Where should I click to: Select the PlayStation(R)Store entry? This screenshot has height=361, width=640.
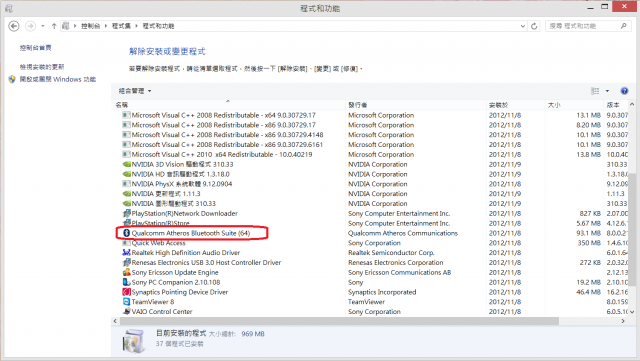[x=160, y=223]
